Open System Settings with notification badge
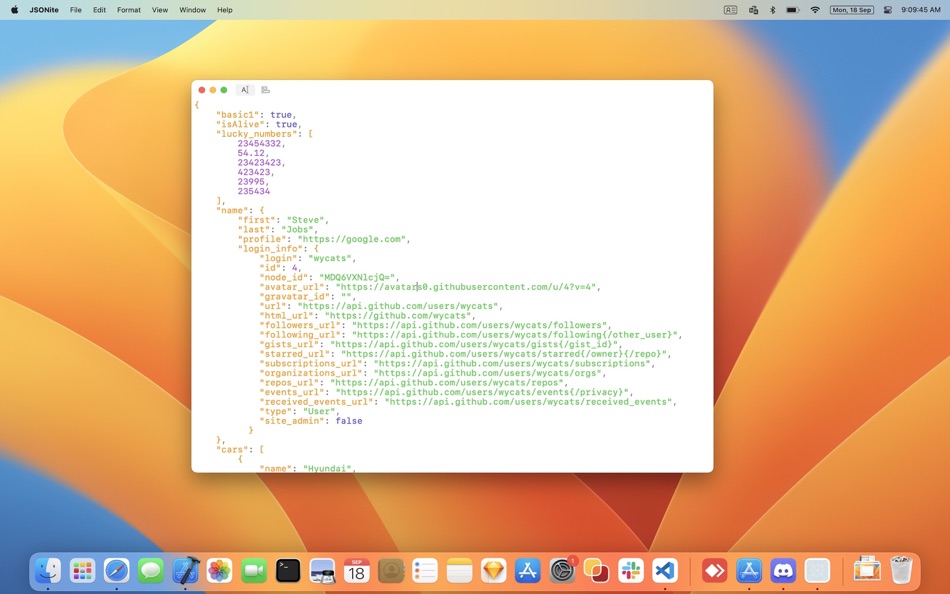950x594 pixels. [x=562, y=570]
